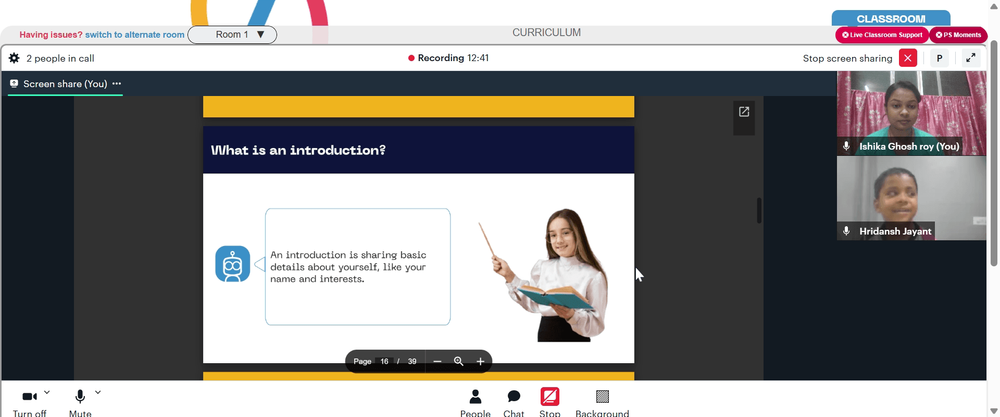Image resolution: width=1000 pixels, height=417 pixels.
Task: Stop screen share via red Stop icon
Action: [550, 397]
